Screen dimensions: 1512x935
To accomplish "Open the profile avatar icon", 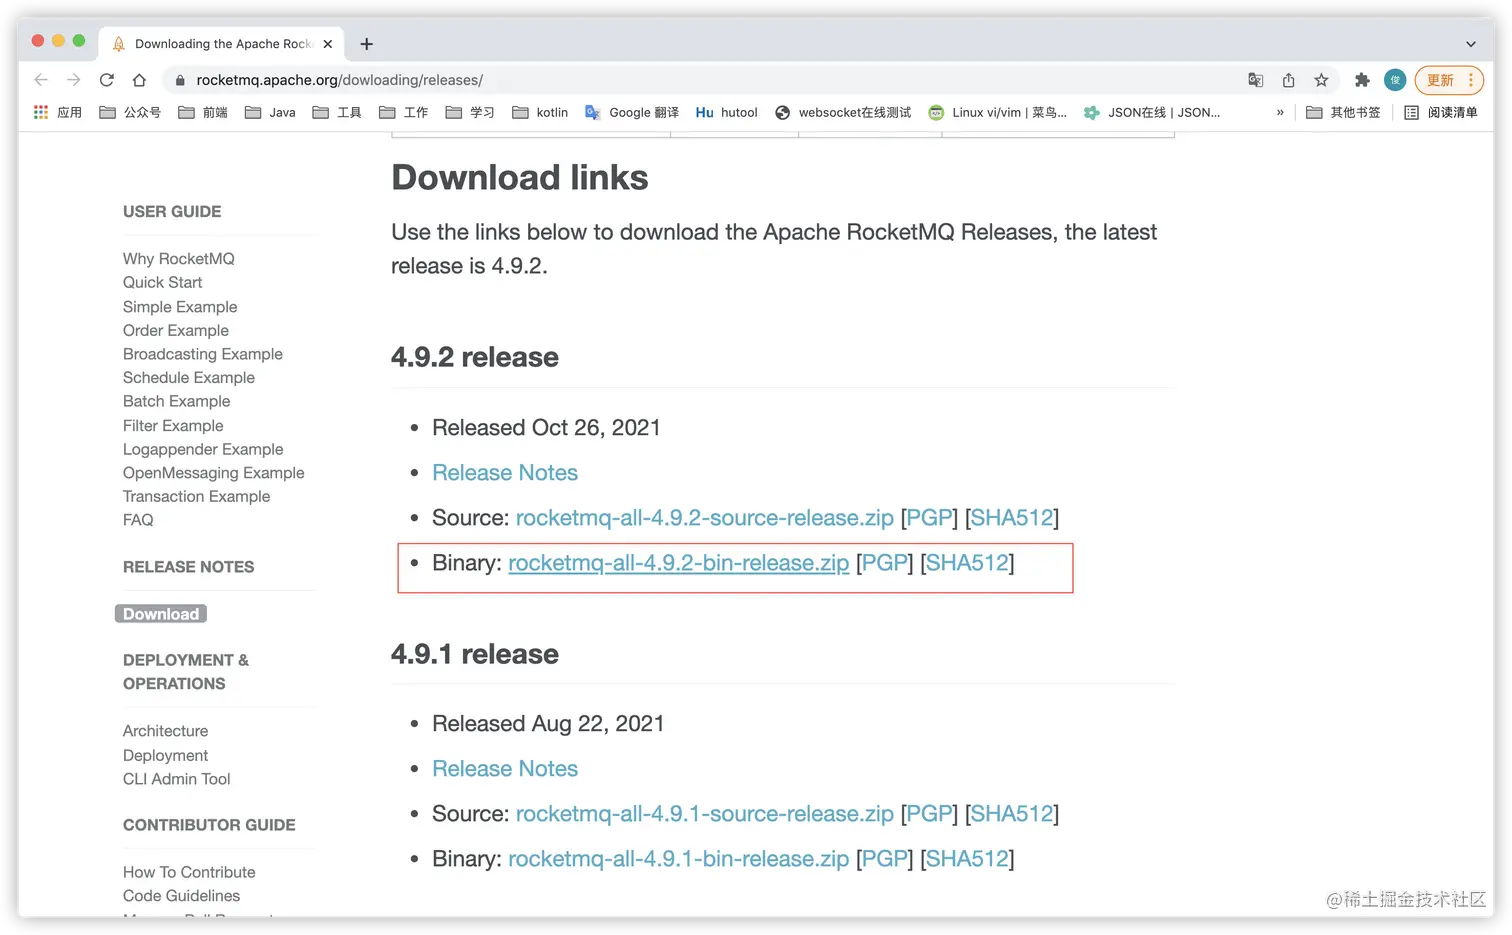I will click(x=1395, y=80).
